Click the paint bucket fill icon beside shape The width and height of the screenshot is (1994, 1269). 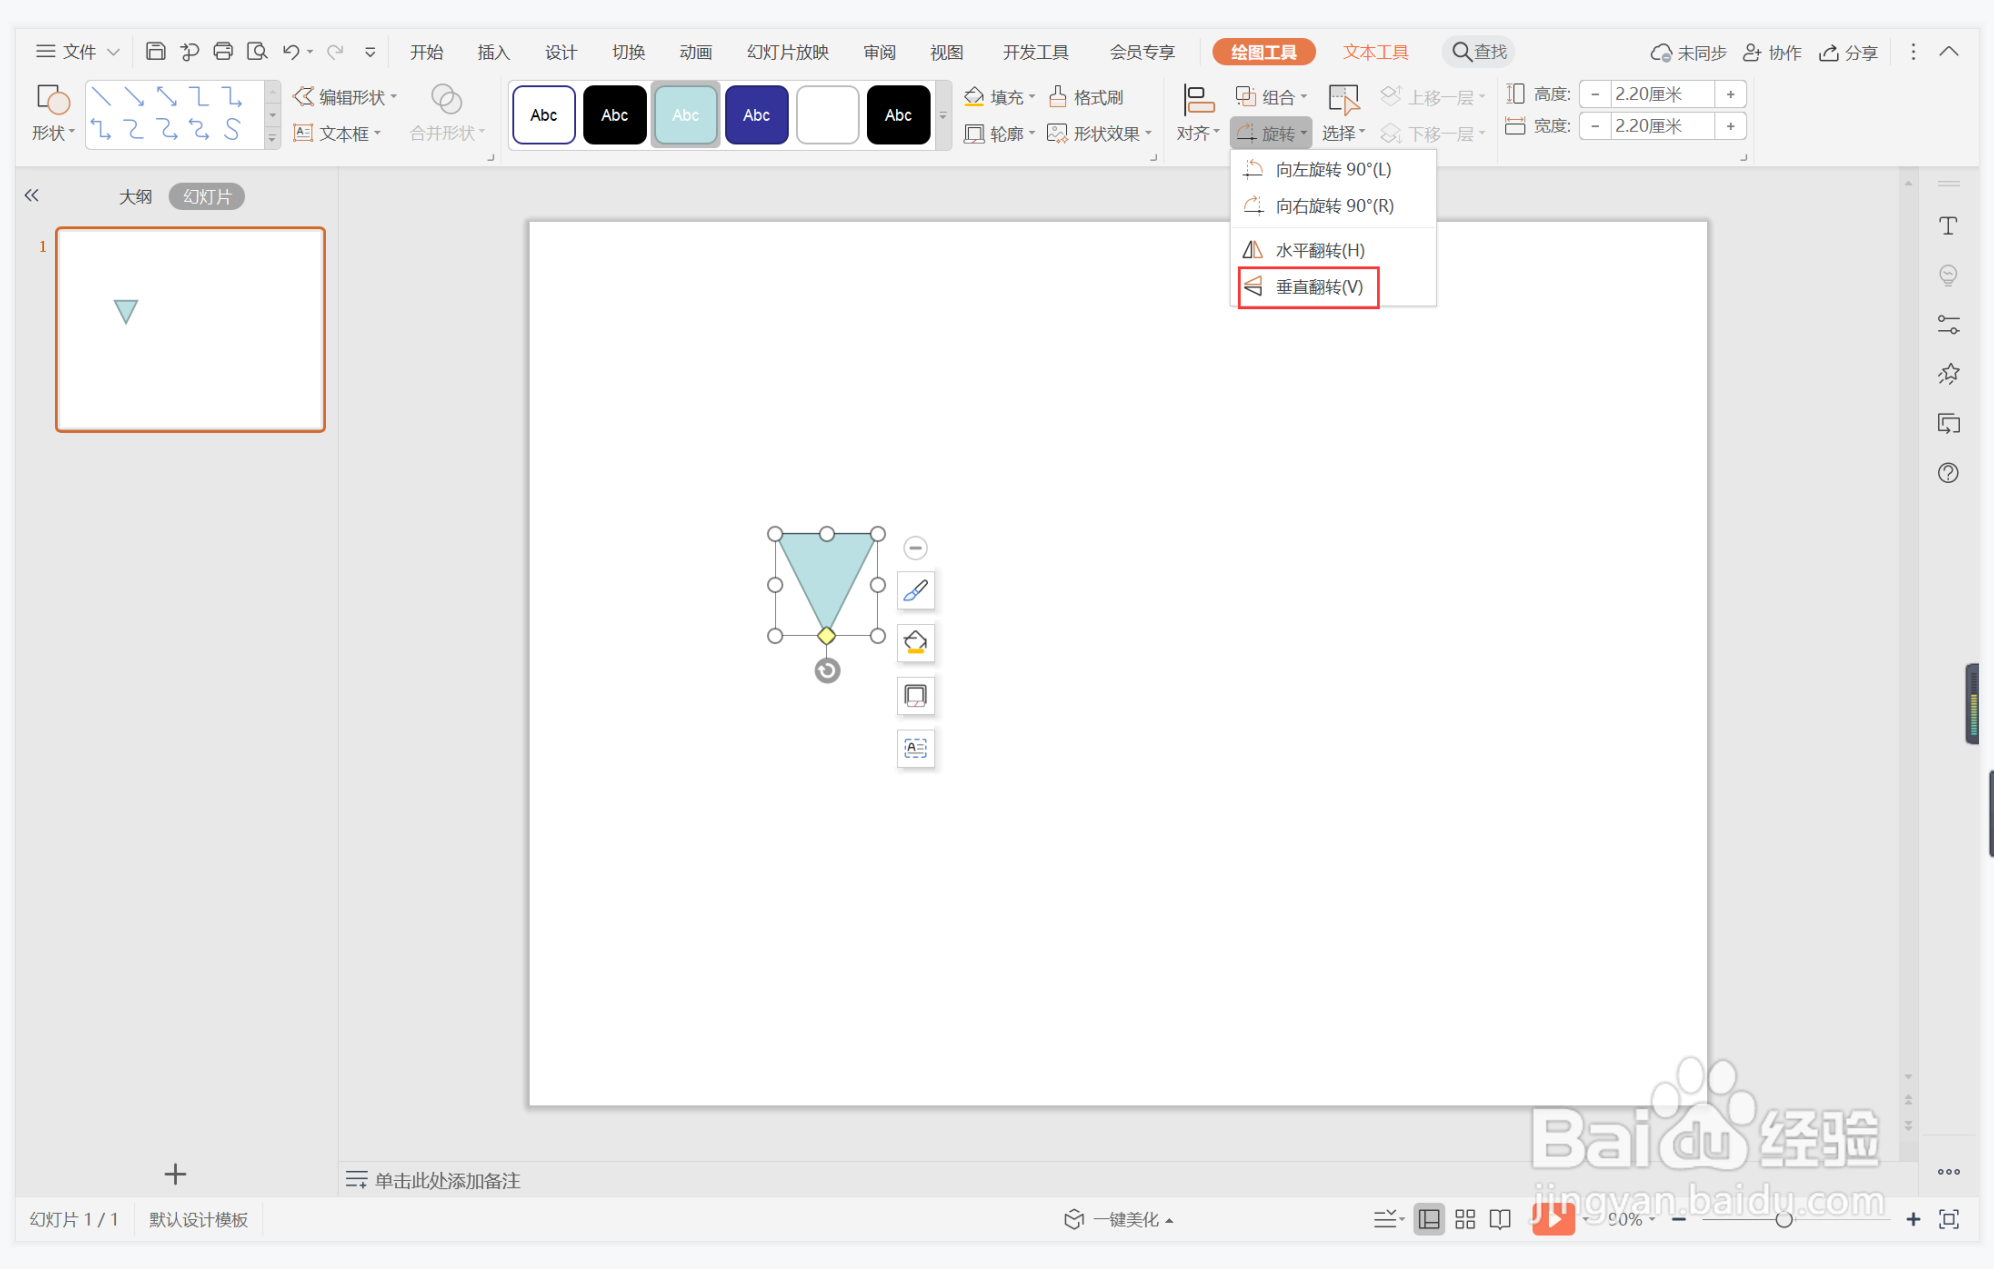click(x=915, y=643)
